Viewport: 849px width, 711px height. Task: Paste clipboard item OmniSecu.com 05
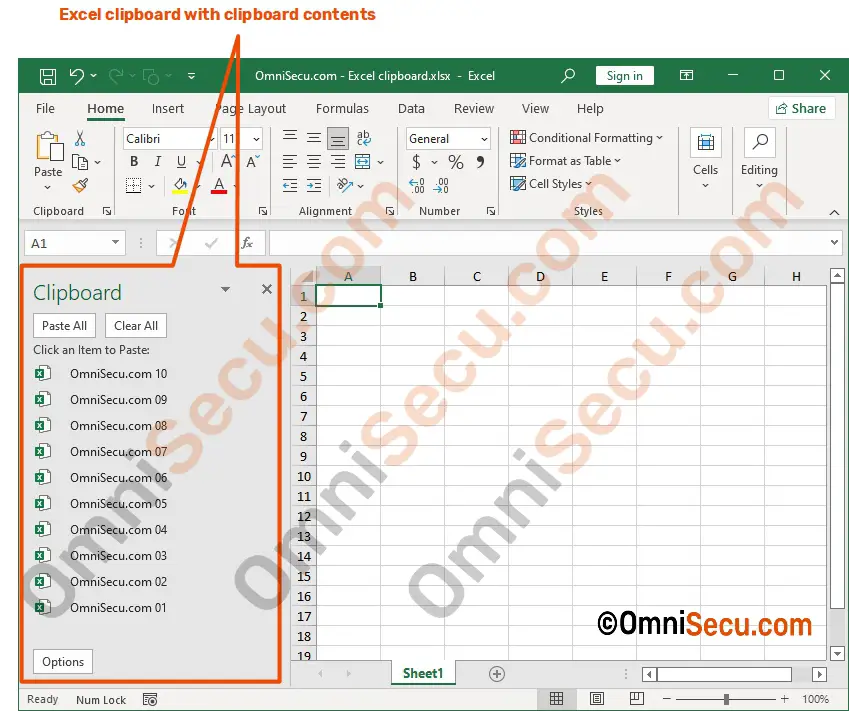[118, 504]
